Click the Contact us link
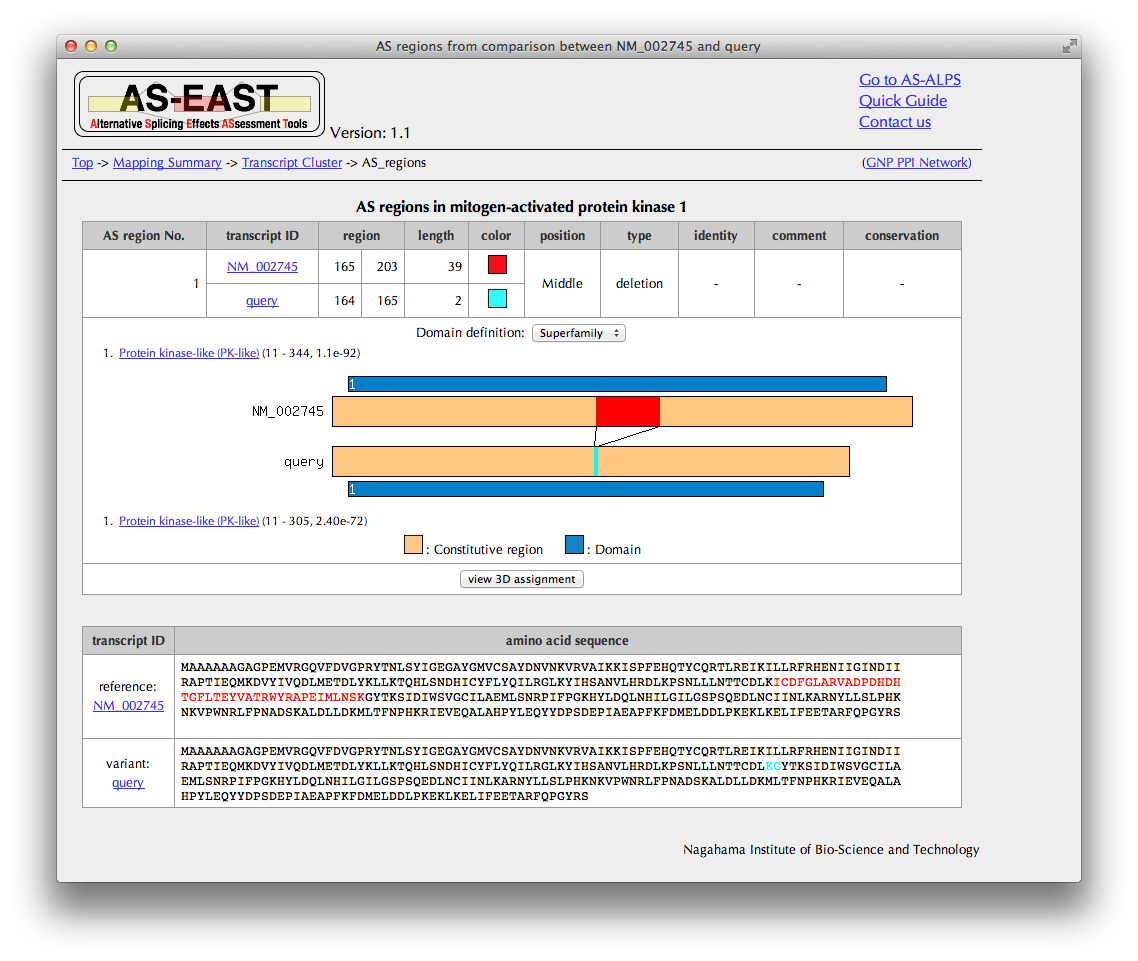The image size is (1138, 961). pos(894,122)
